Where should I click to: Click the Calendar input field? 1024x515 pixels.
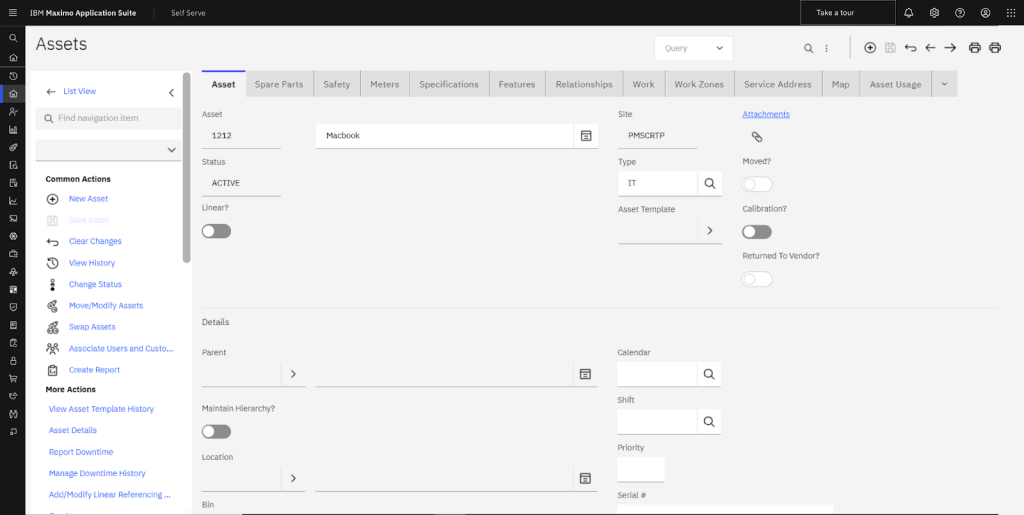pyautogui.click(x=657, y=374)
